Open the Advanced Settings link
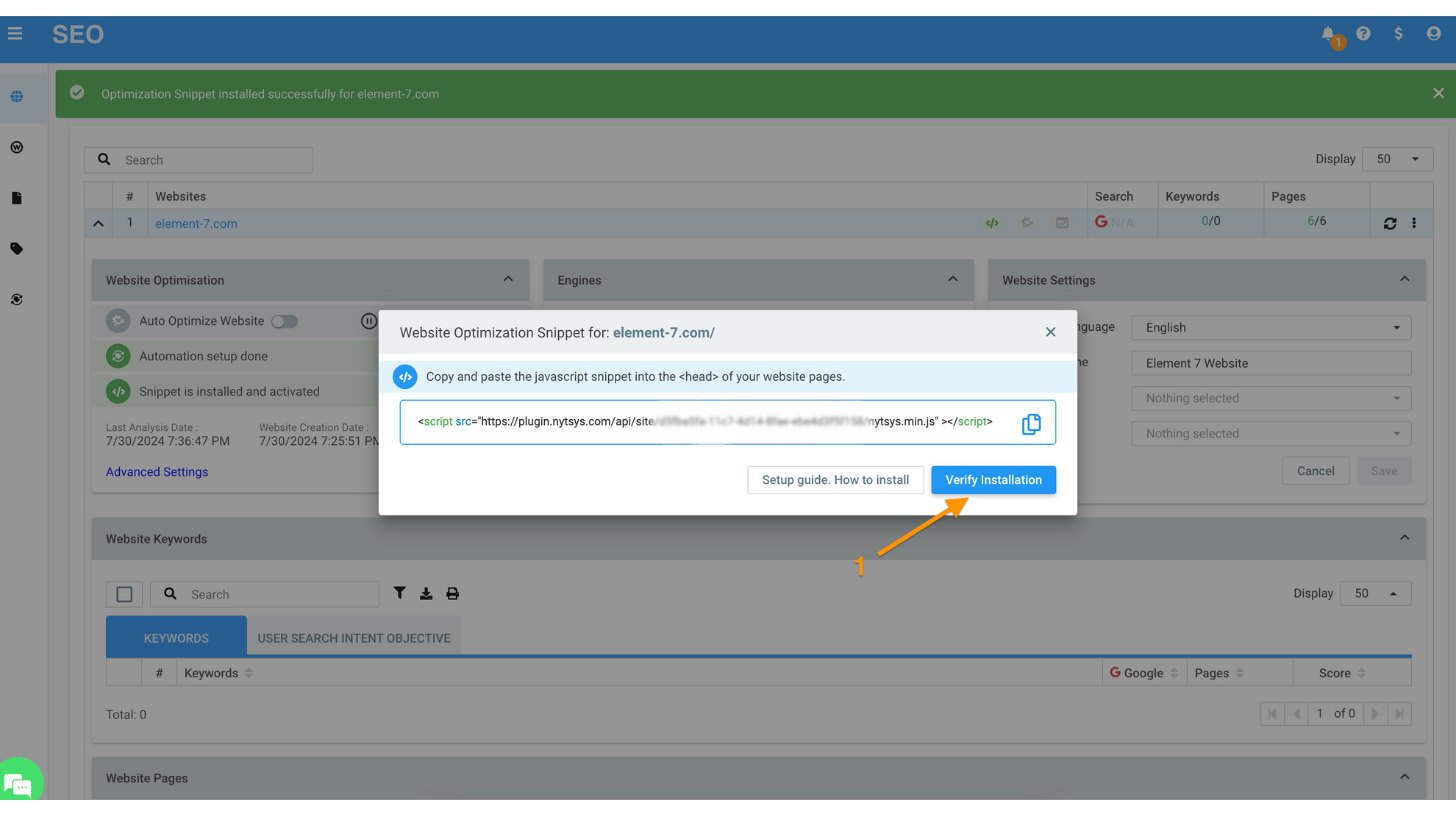 click(157, 472)
